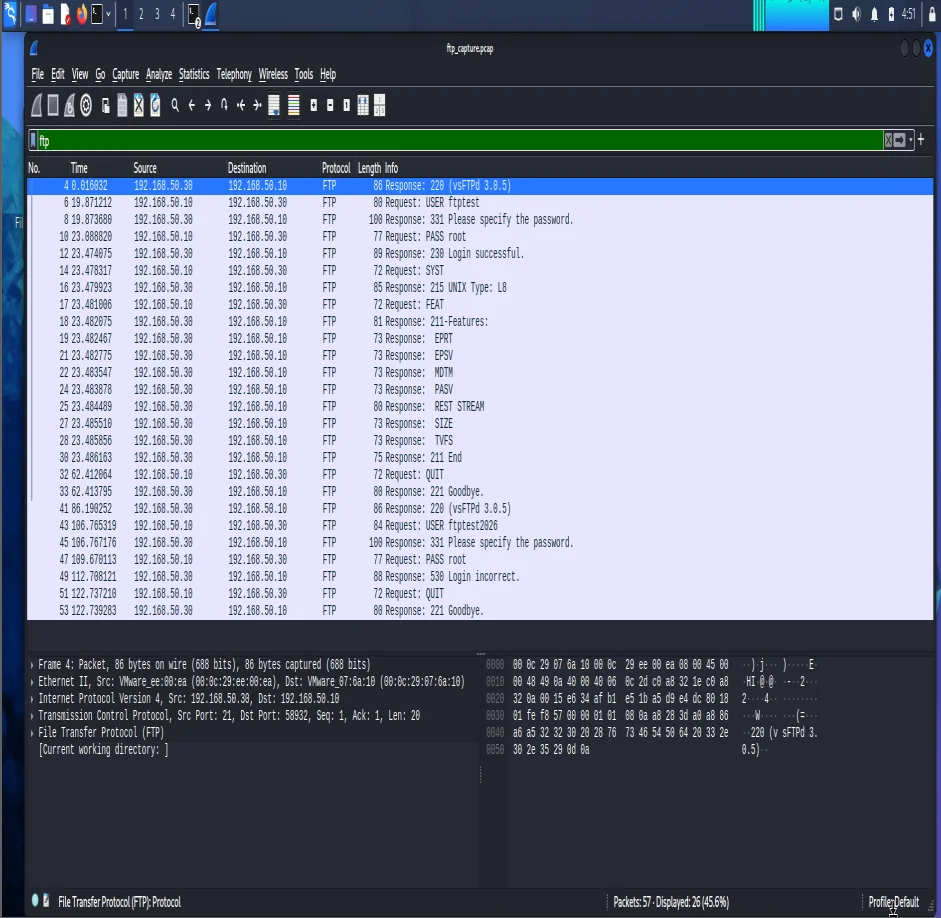Start capturing packets with the shark fin icon
This screenshot has height=918, width=941.
pos(37,106)
